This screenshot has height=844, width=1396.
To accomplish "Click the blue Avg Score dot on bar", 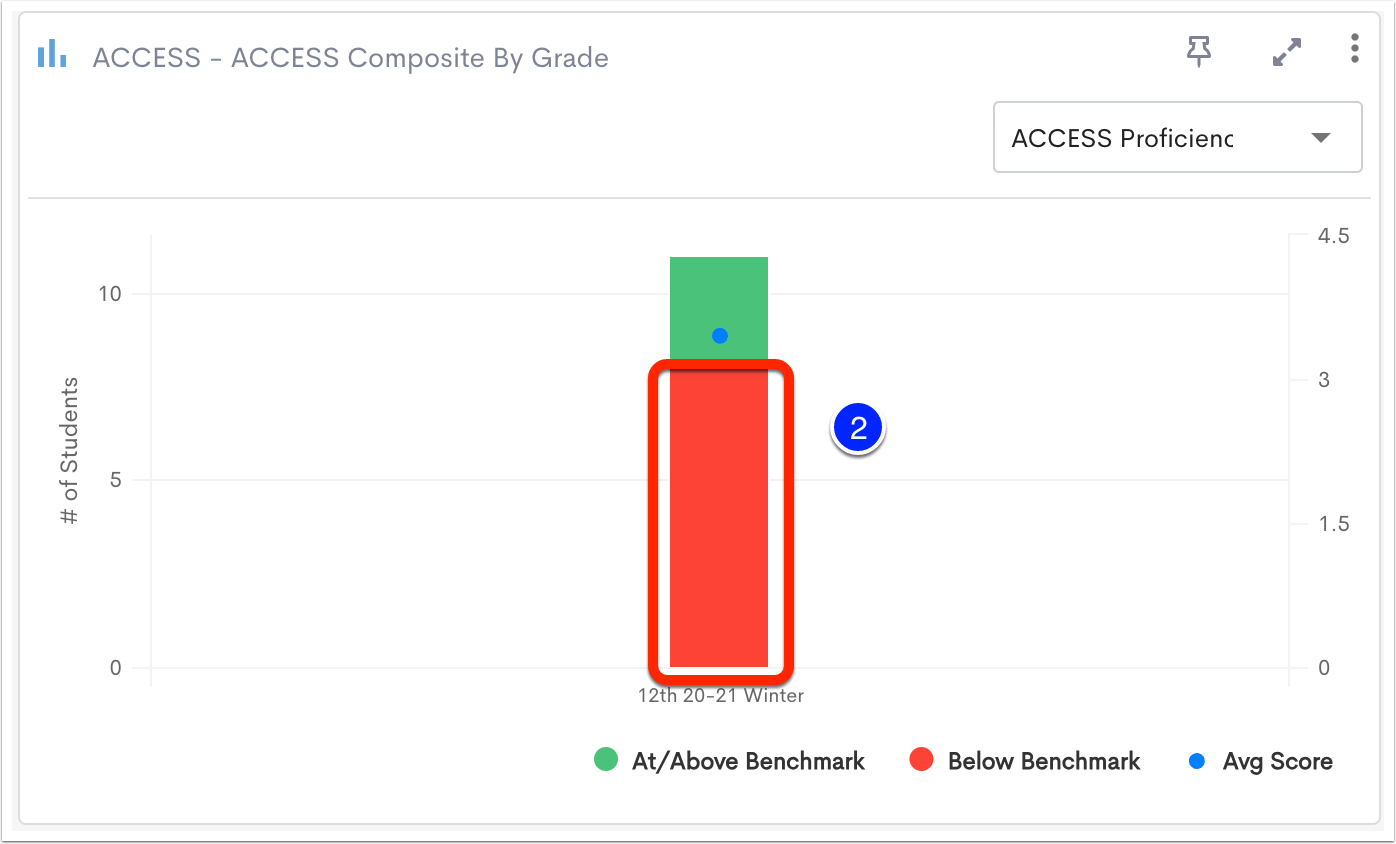I will coord(719,336).
